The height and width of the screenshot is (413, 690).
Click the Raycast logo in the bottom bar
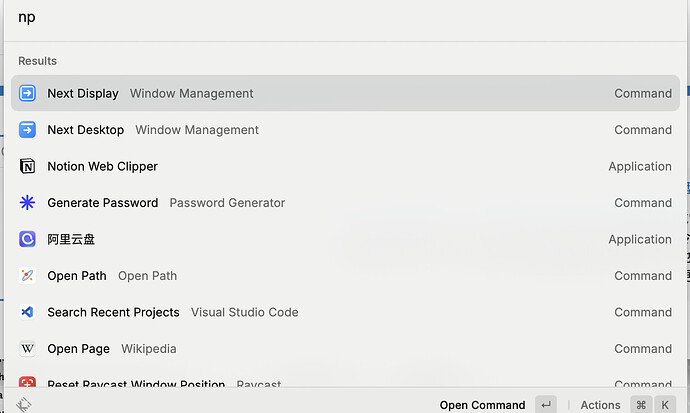[24, 404]
